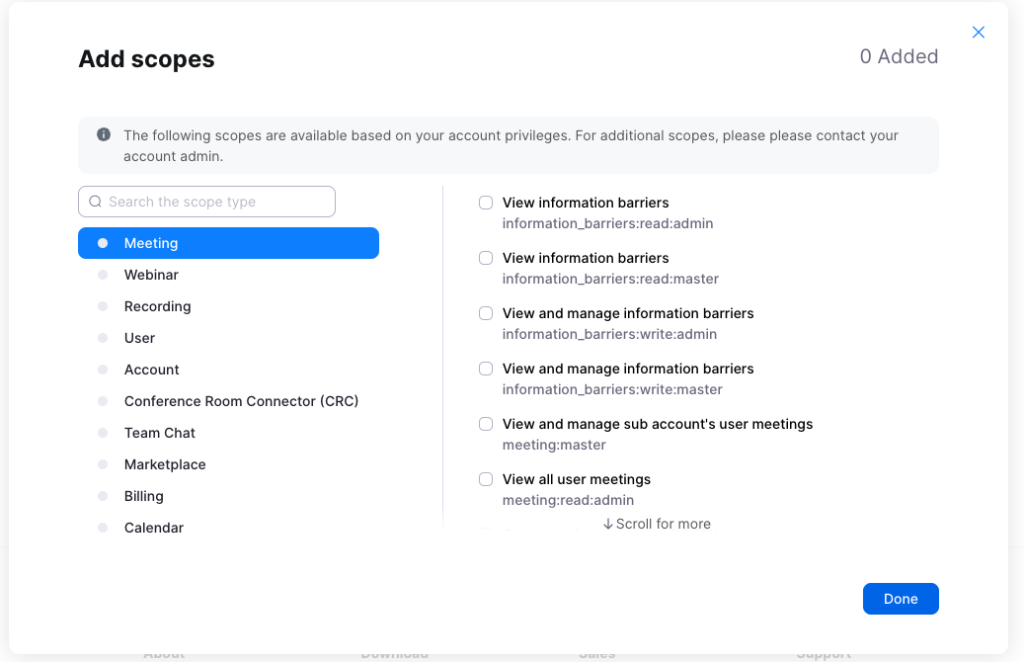Enable information_barriers:write:admin scope checkbox
The height and width of the screenshot is (662, 1024).
486,313
